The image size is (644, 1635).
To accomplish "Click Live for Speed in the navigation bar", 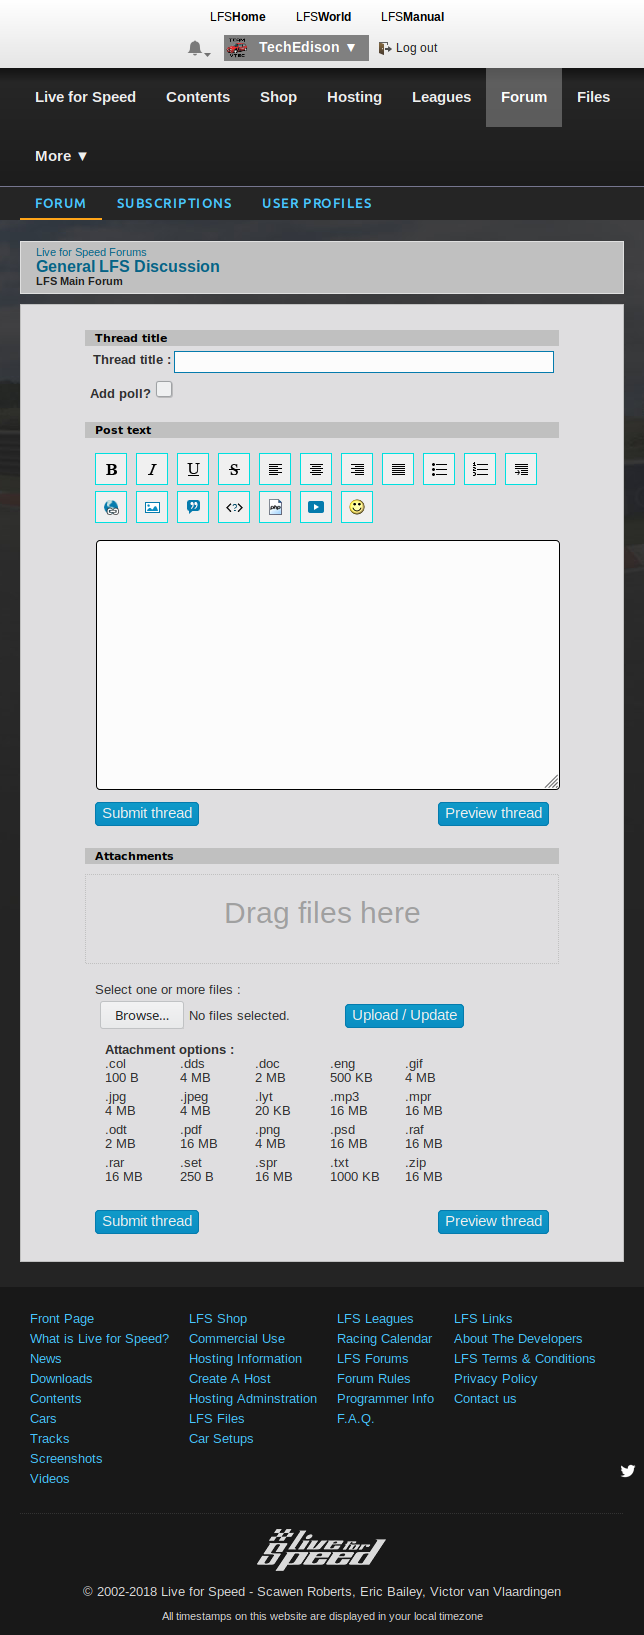I will [x=85, y=97].
